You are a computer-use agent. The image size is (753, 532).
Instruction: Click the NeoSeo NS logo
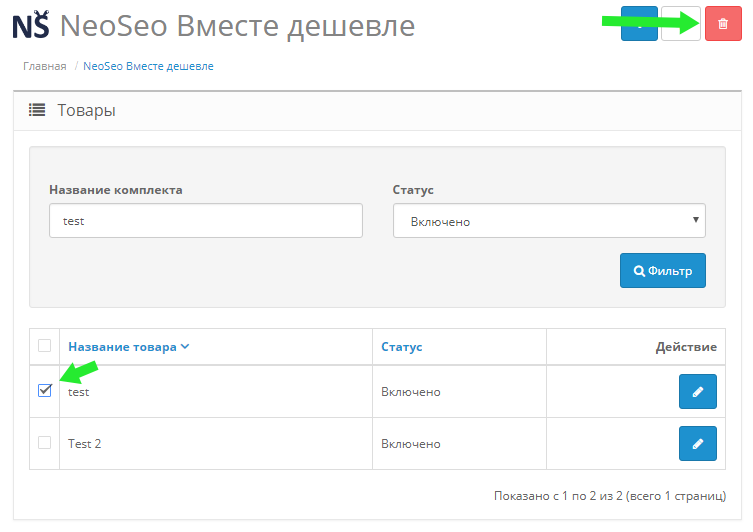[x=31, y=25]
